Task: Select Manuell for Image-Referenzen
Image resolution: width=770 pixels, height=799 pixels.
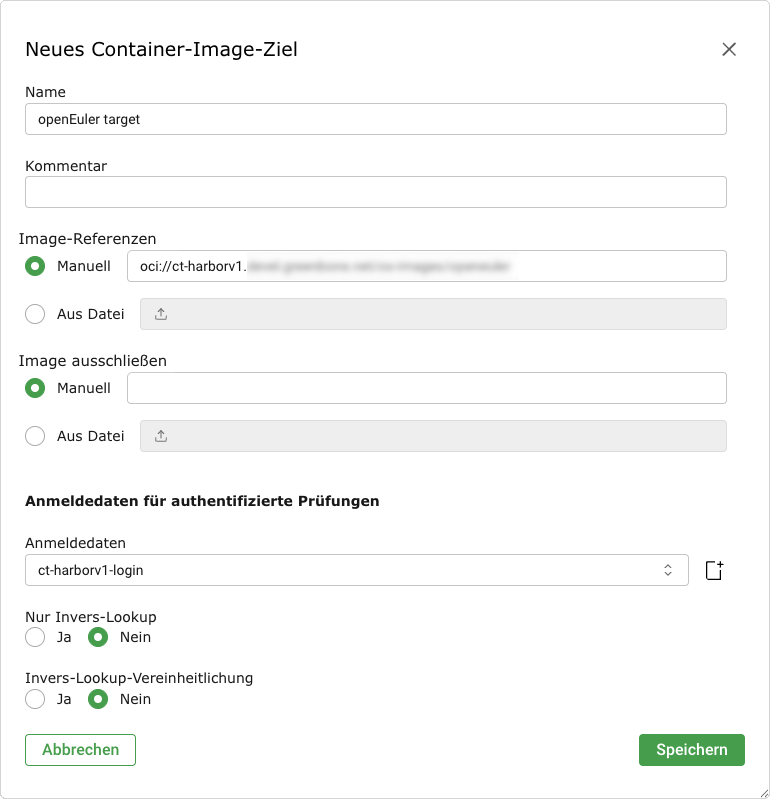Action: tap(36, 266)
